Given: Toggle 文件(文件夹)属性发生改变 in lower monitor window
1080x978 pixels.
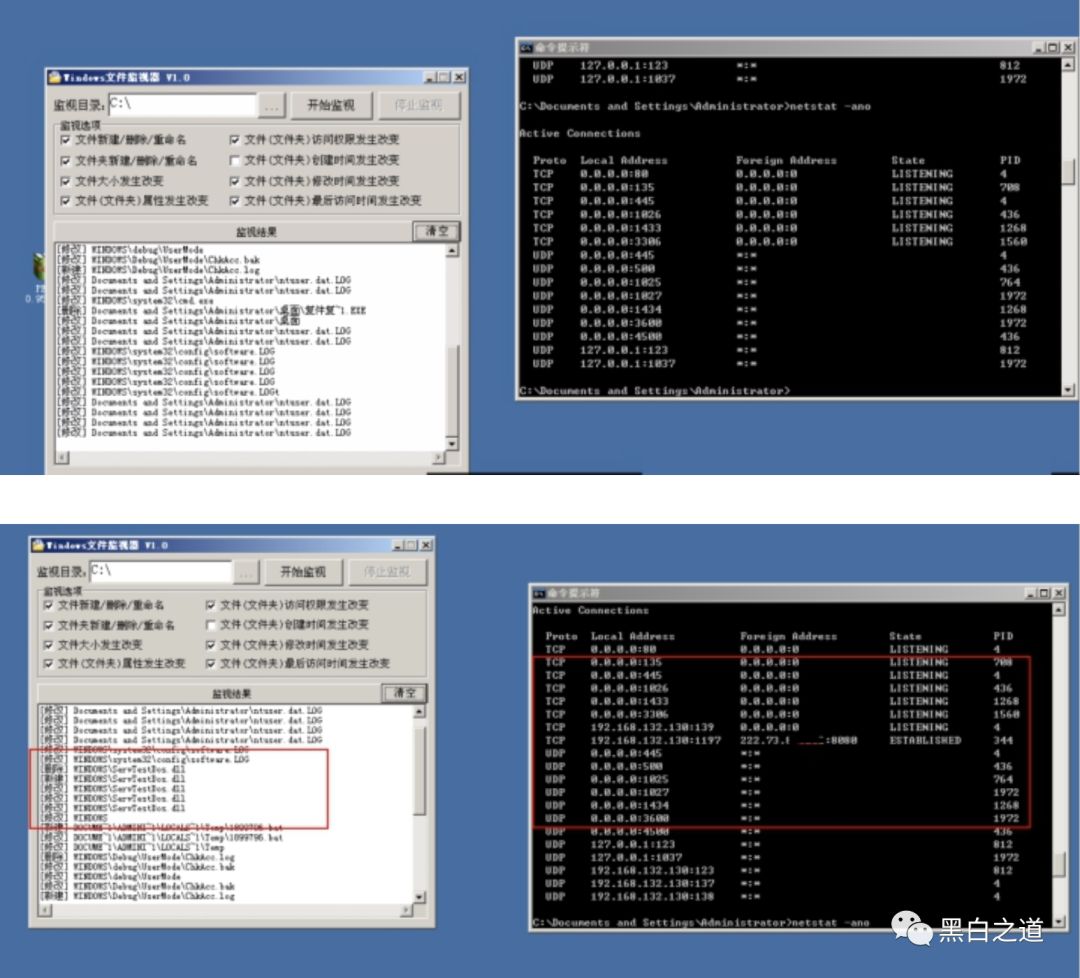Looking at the screenshot, I should (x=48, y=663).
